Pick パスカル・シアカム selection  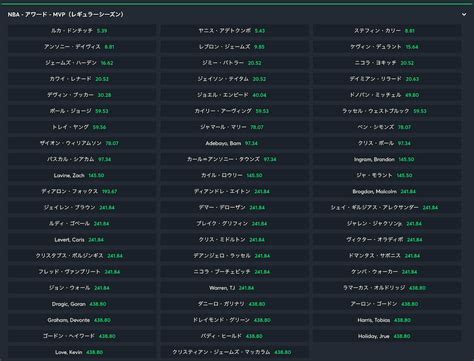82,159
